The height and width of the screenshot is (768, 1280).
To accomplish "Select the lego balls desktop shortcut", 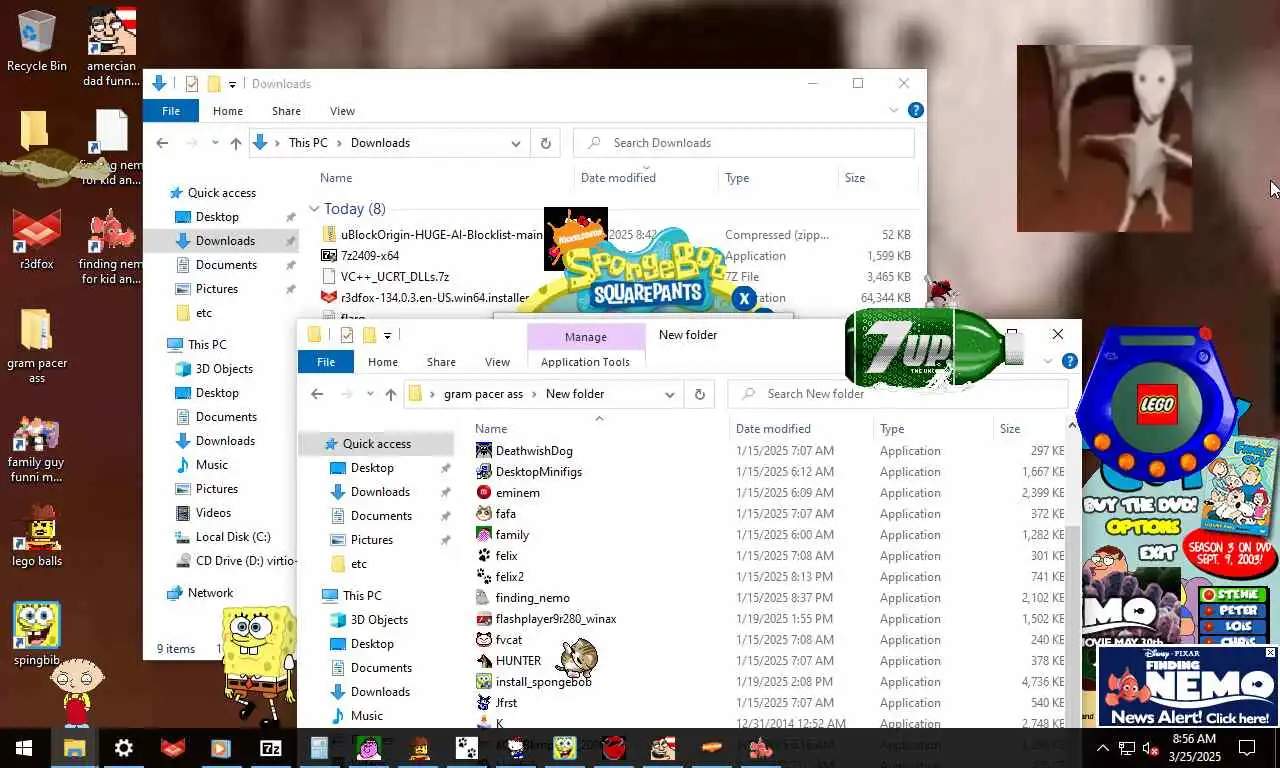I will click(37, 536).
